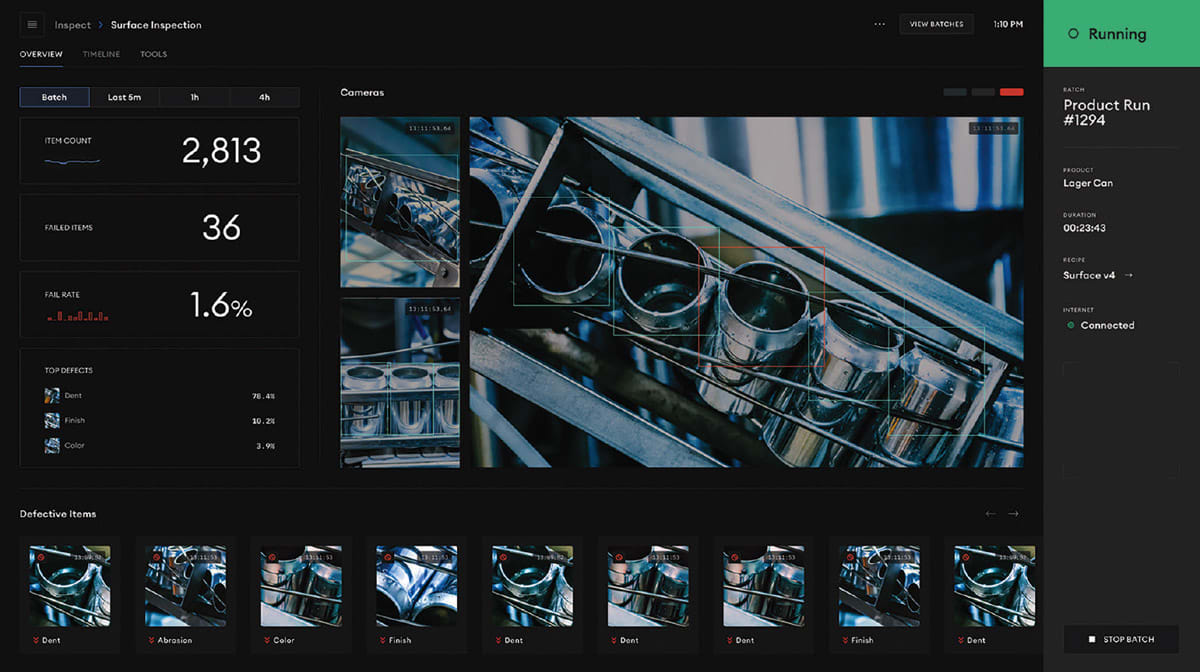
Task: Open the three-dot more options menu
Action: [x=879, y=25]
